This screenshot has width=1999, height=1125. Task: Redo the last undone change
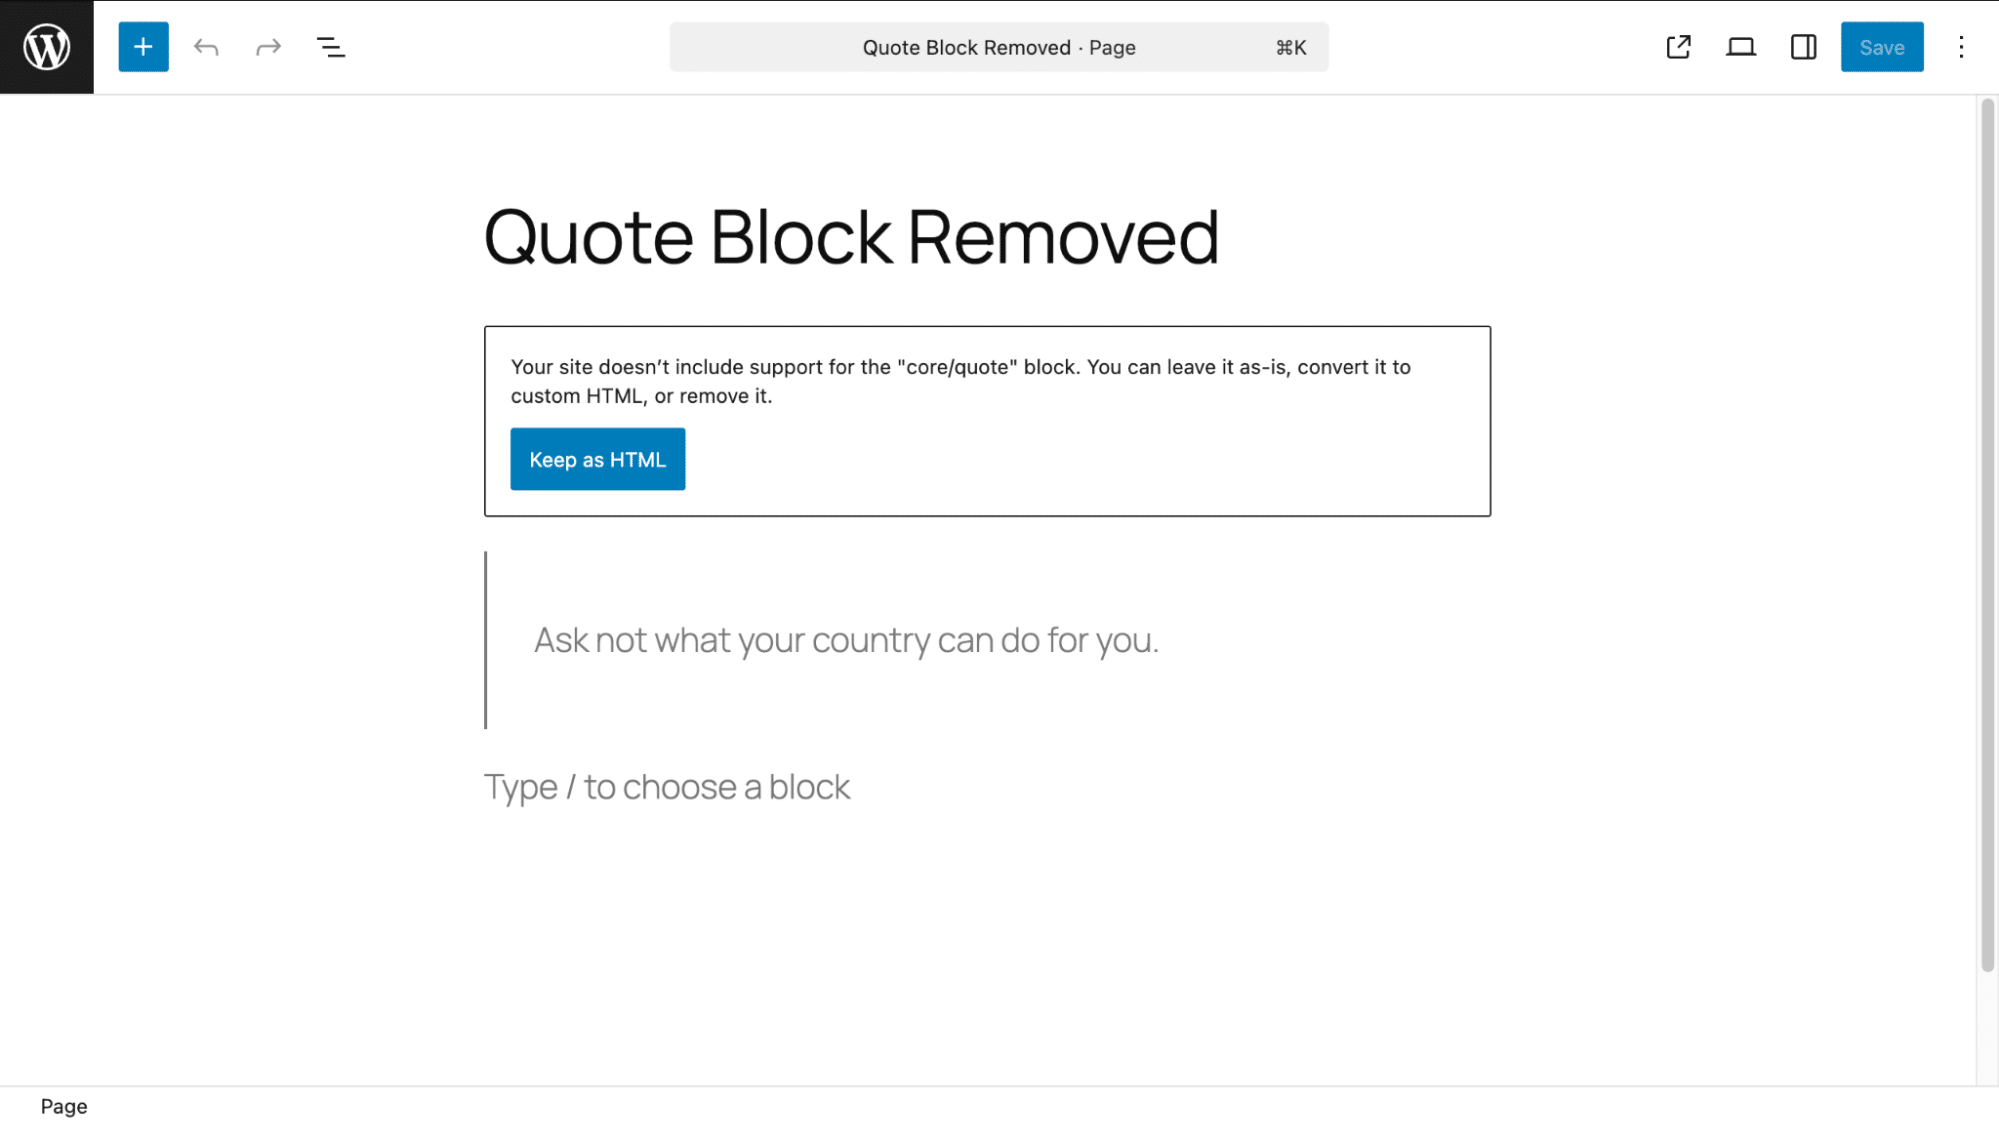[268, 47]
